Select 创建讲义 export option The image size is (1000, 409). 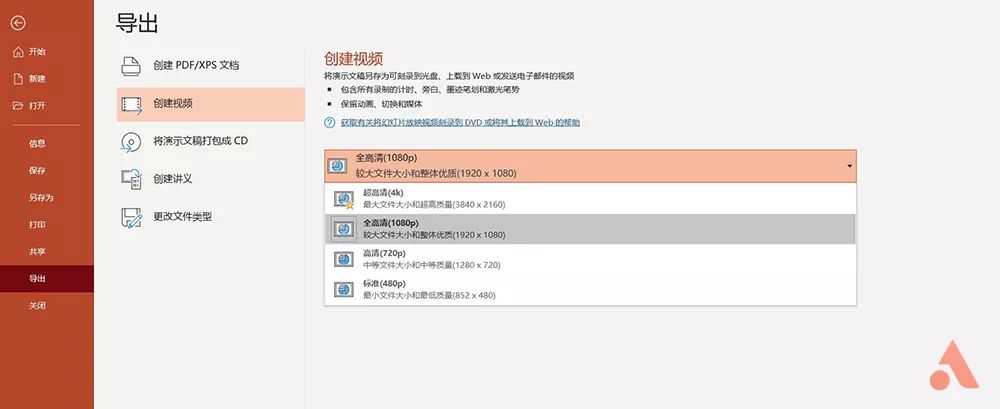(210, 179)
